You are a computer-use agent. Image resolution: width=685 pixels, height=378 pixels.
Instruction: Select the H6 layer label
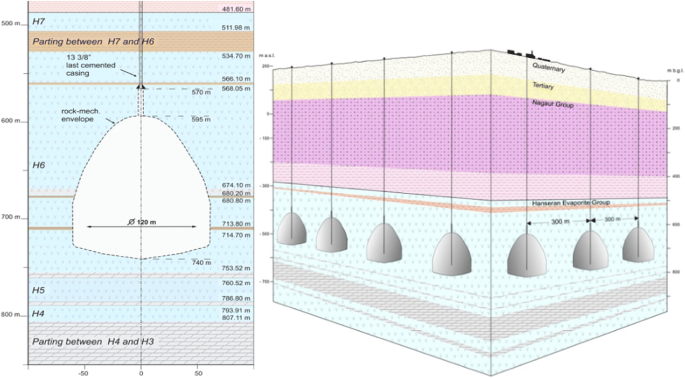[x=39, y=165]
